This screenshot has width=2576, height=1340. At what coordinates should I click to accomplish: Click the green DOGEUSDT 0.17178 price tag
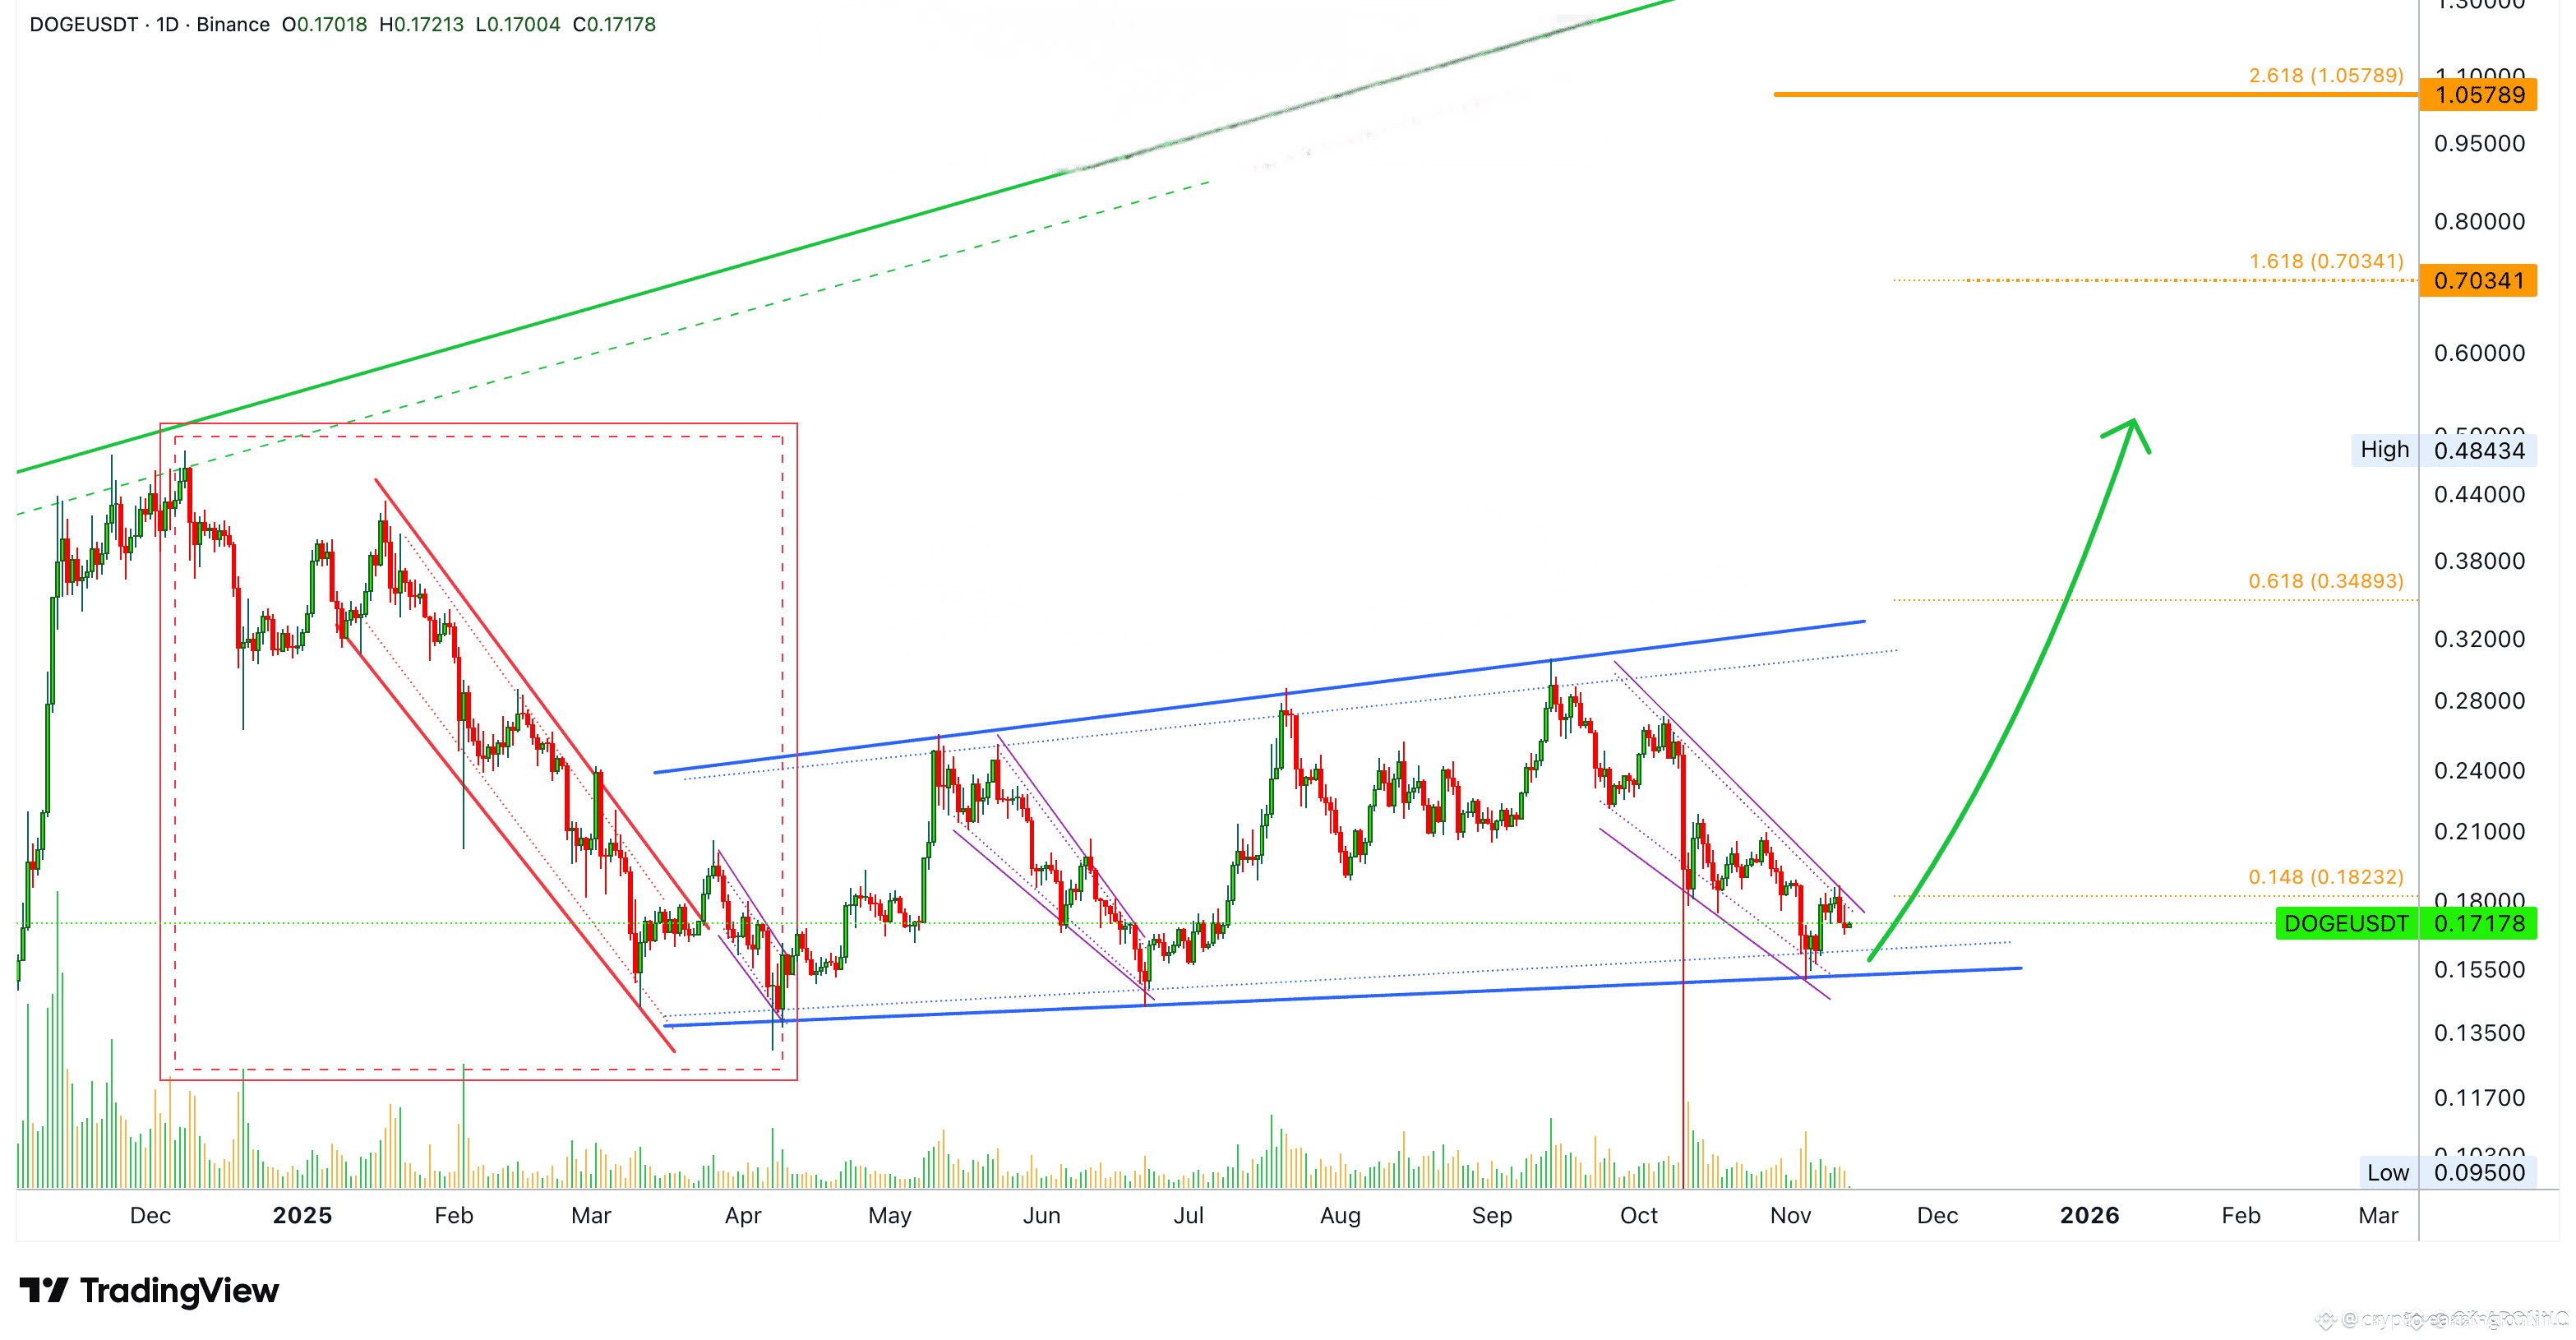tap(2406, 923)
